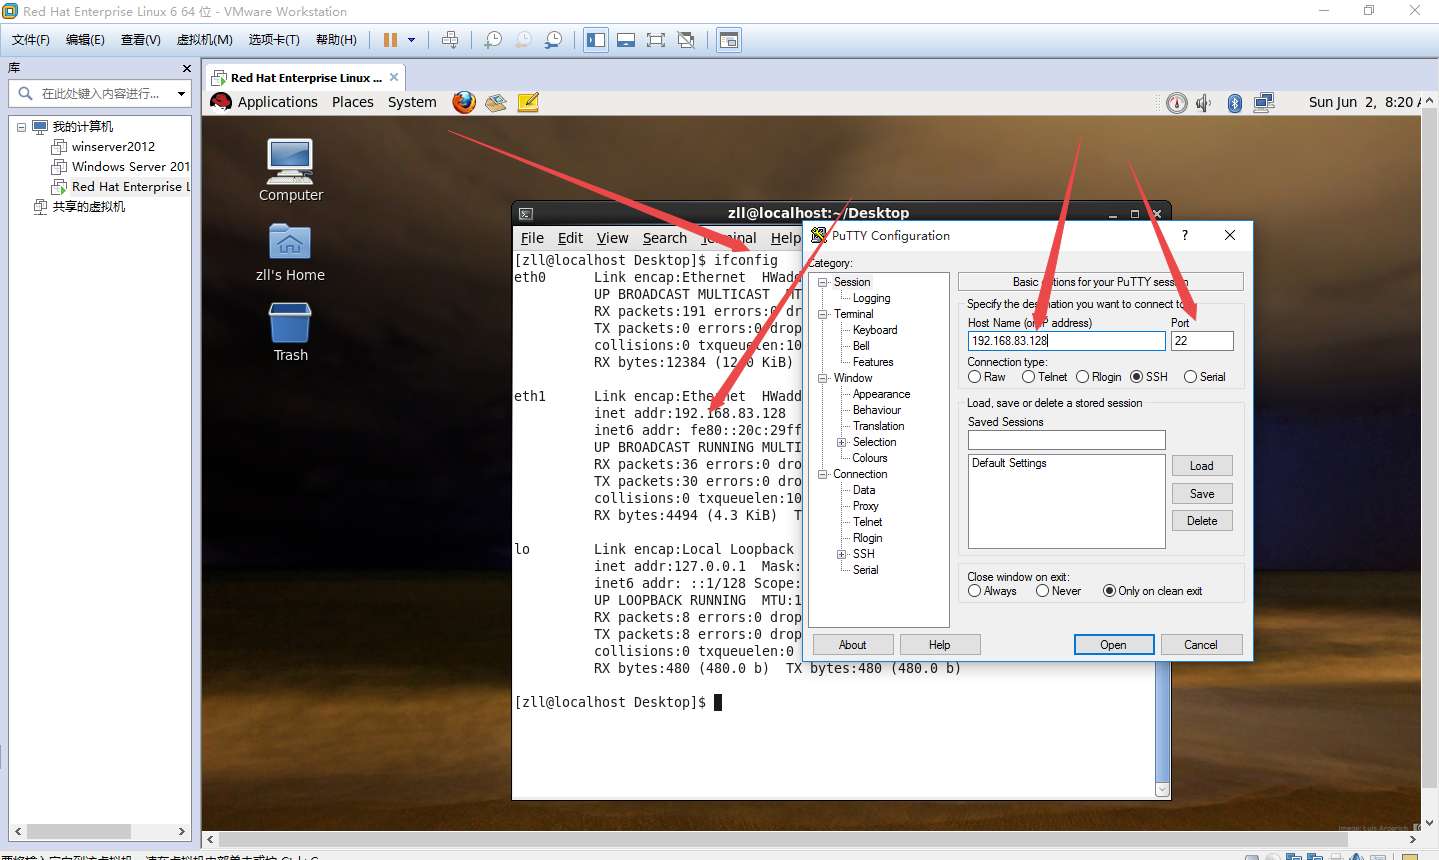
Task: Open the library search box dropdown arrow
Action: pos(181,93)
